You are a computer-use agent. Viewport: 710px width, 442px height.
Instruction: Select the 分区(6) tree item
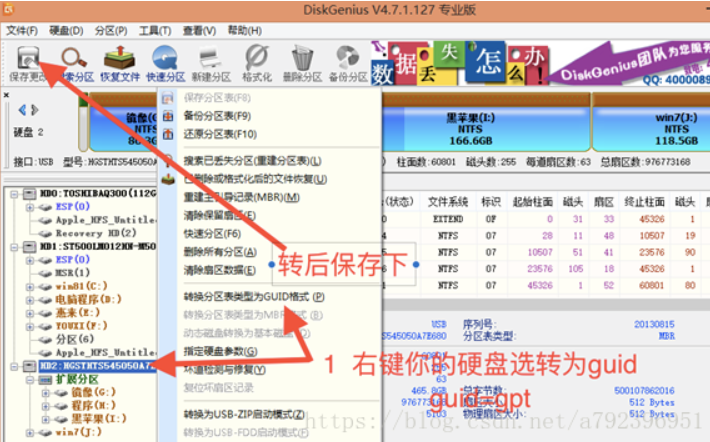pyautogui.click(x=75, y=339)
